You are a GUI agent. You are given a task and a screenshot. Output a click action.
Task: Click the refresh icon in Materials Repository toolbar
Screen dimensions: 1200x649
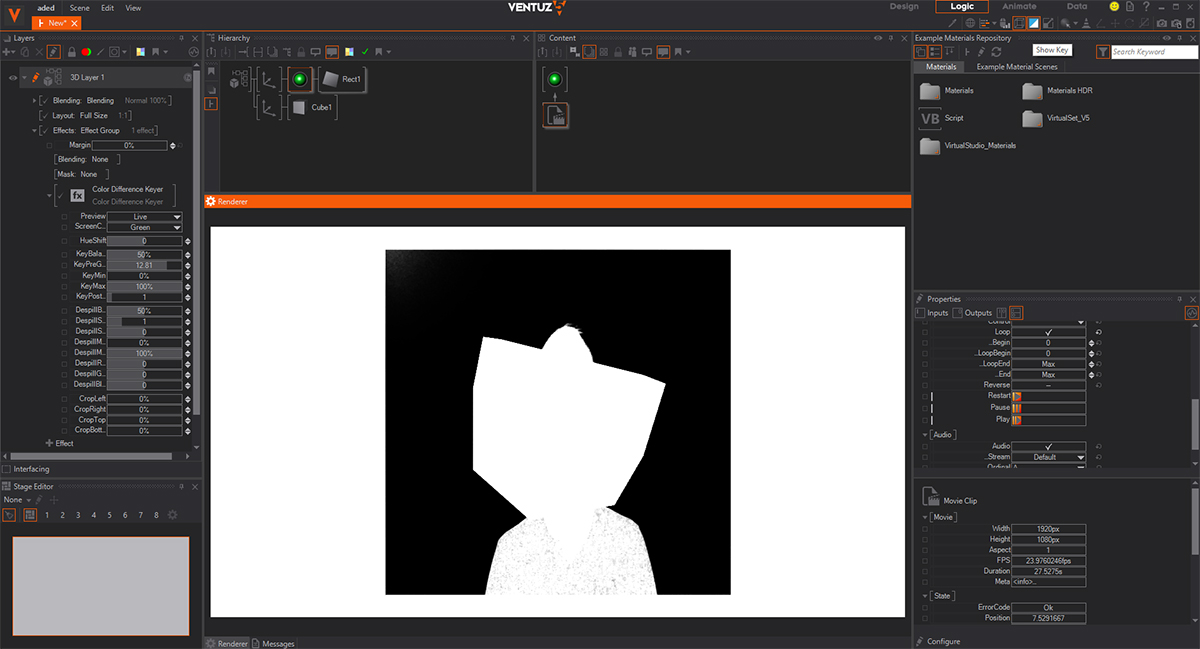(x=996, y=51)
